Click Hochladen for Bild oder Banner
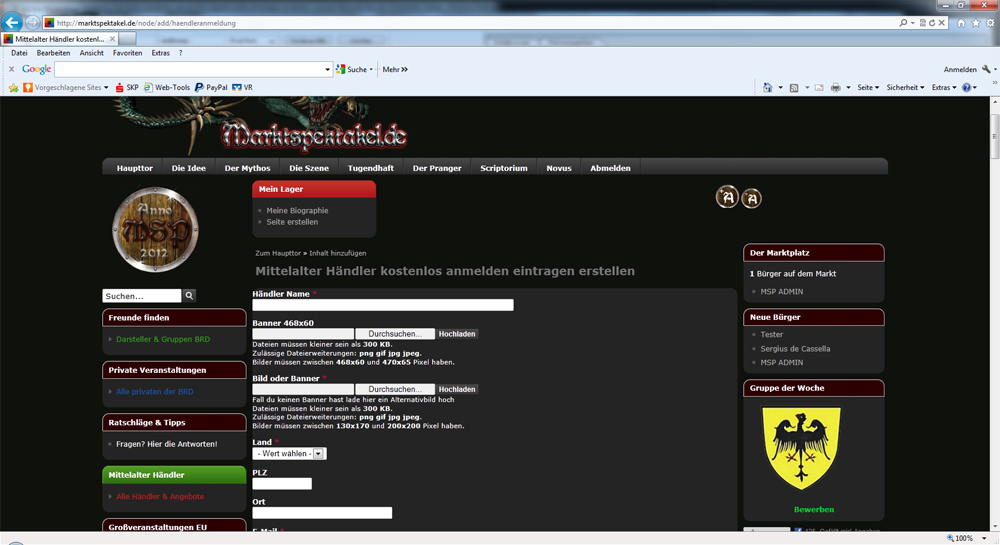Viewport: 1000px width, 545px height. (x=457, y=389)
